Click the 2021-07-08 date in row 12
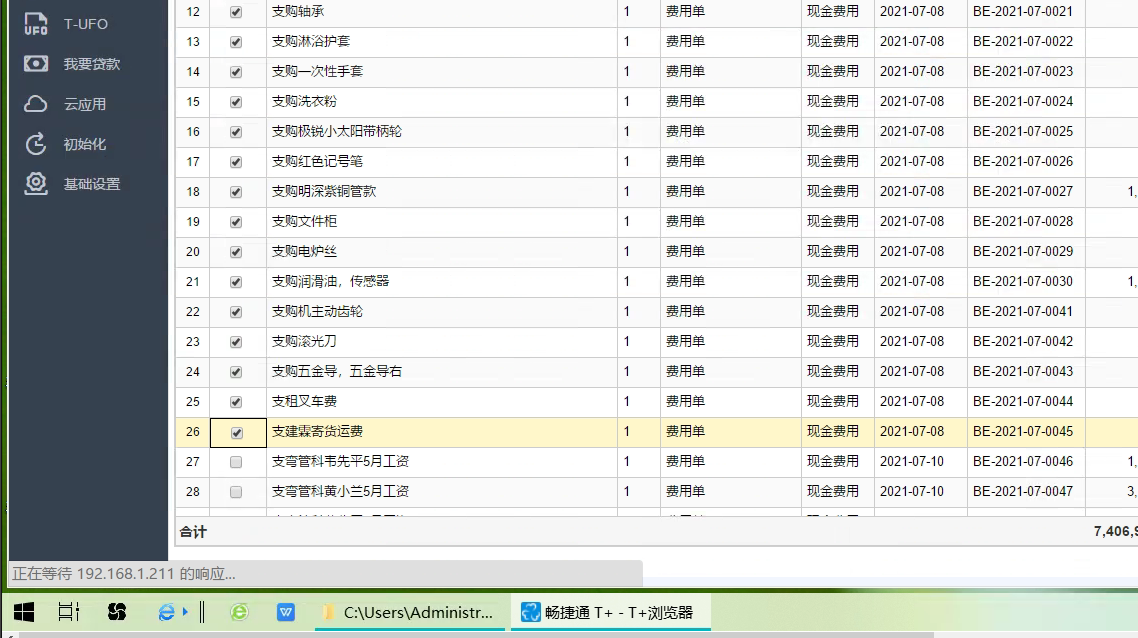 pos(912,12)
